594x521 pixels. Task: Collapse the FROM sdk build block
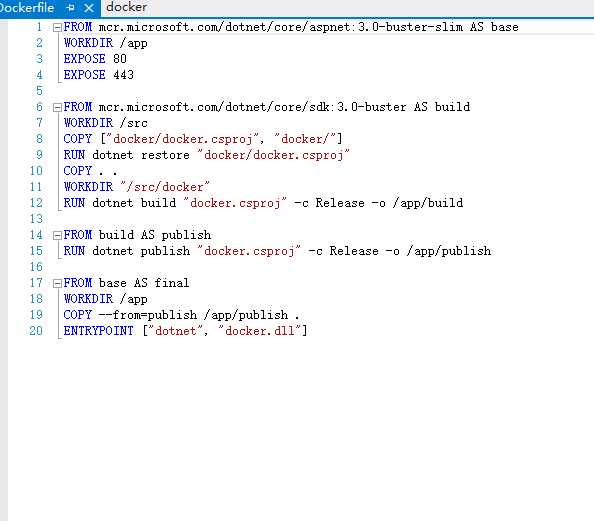point(57,108)
